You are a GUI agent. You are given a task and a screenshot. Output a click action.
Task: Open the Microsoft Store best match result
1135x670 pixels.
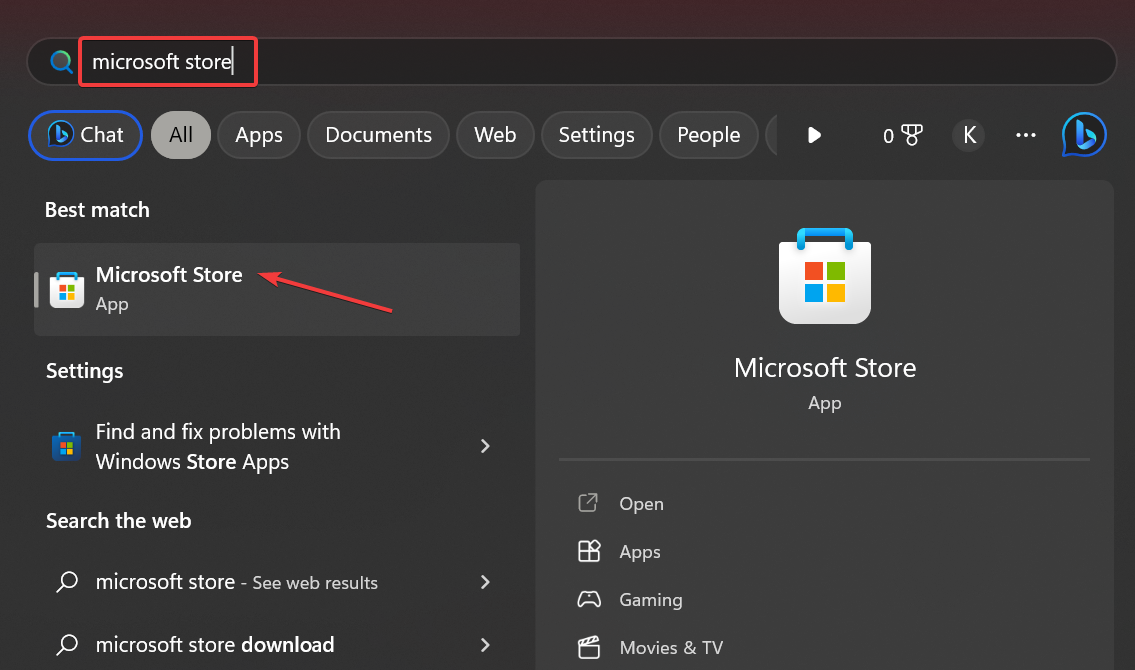click(x=277, y=289)
